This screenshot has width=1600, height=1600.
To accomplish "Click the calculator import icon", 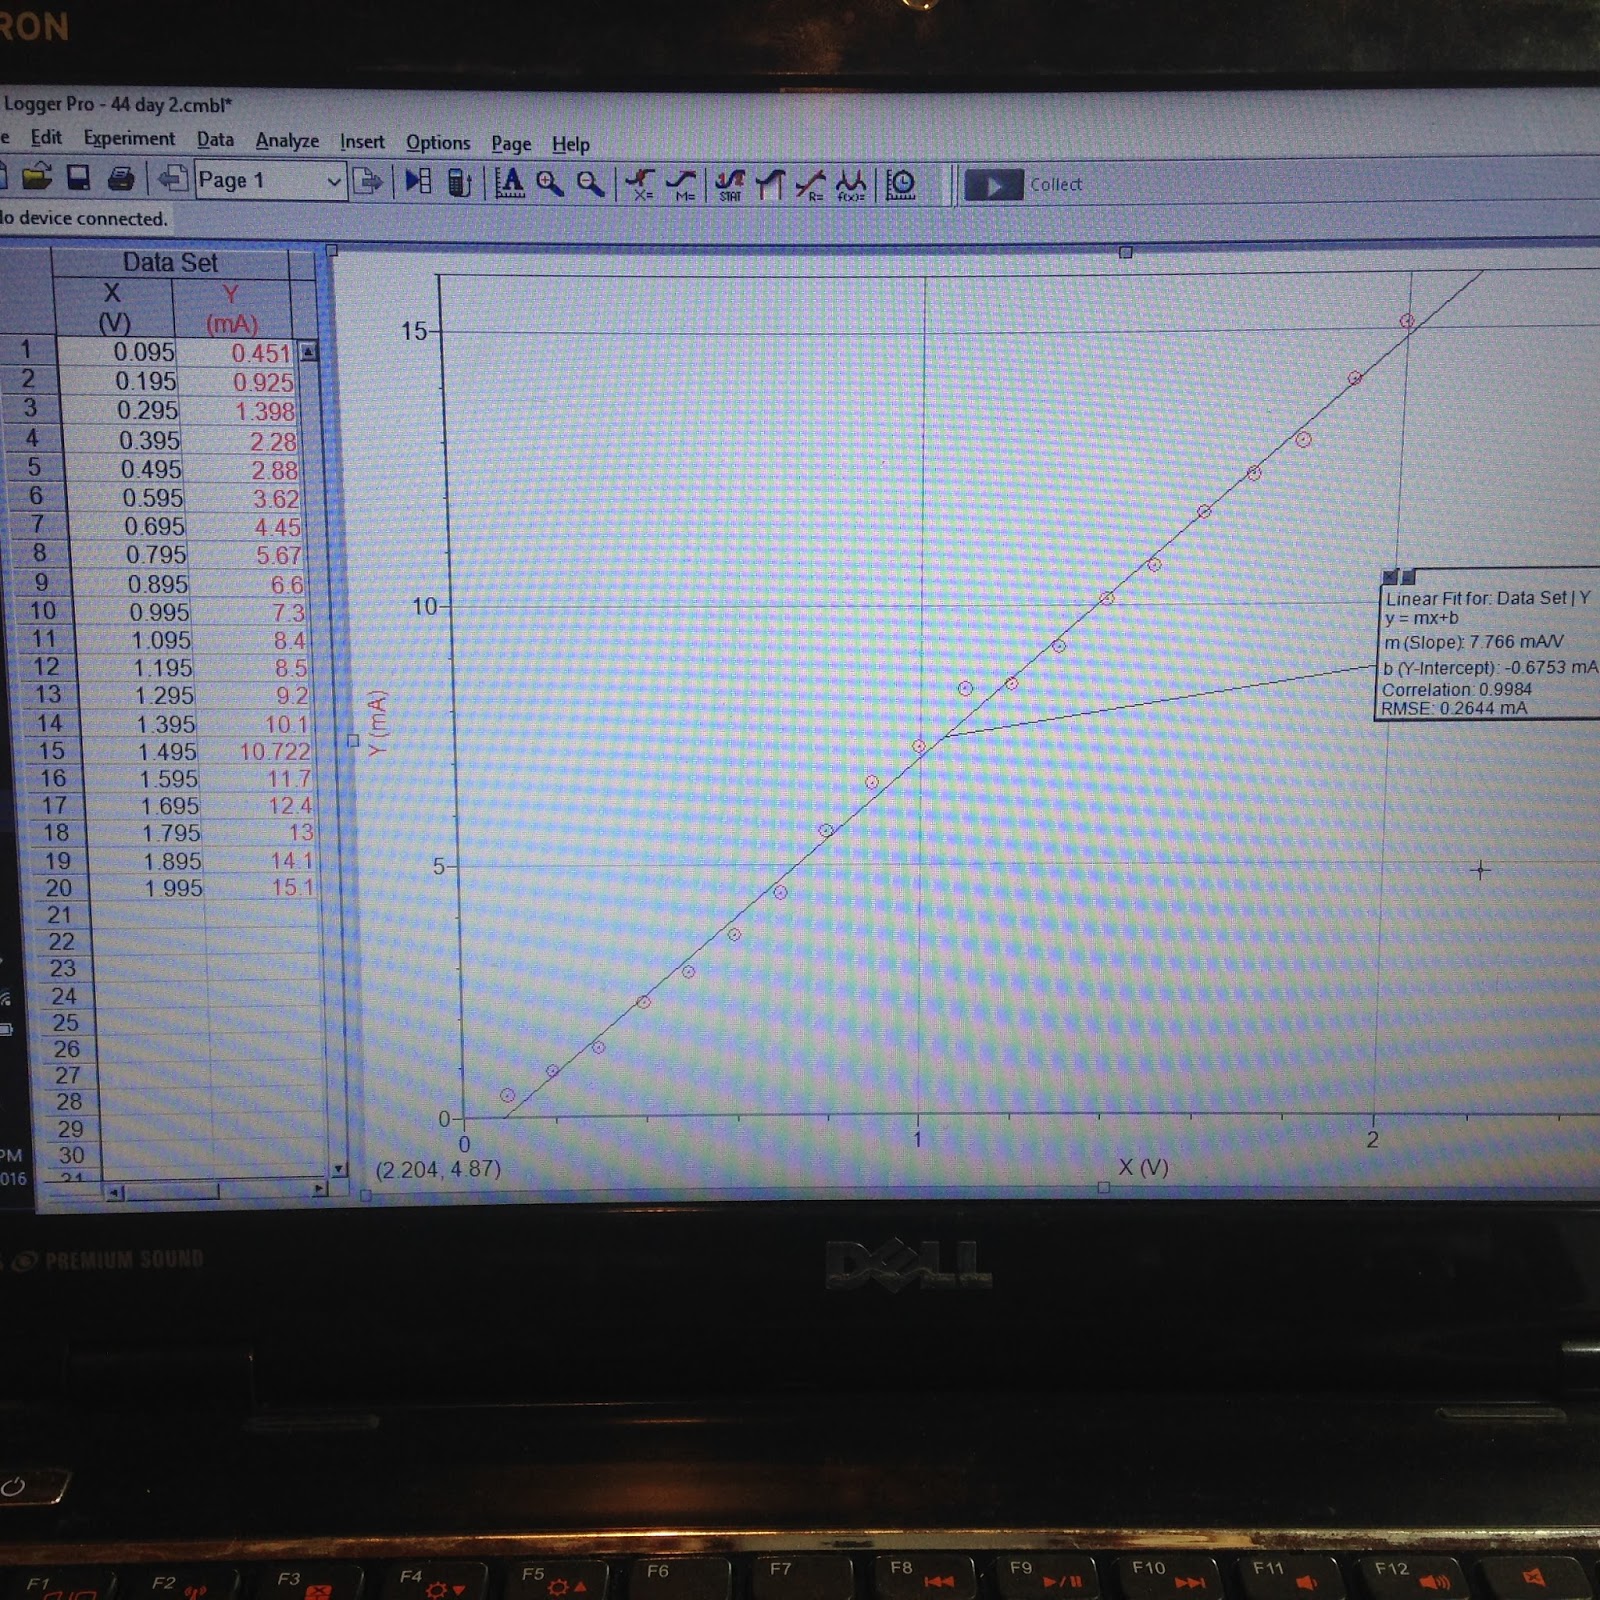I will pyautogui.click(x=459, y=183).
